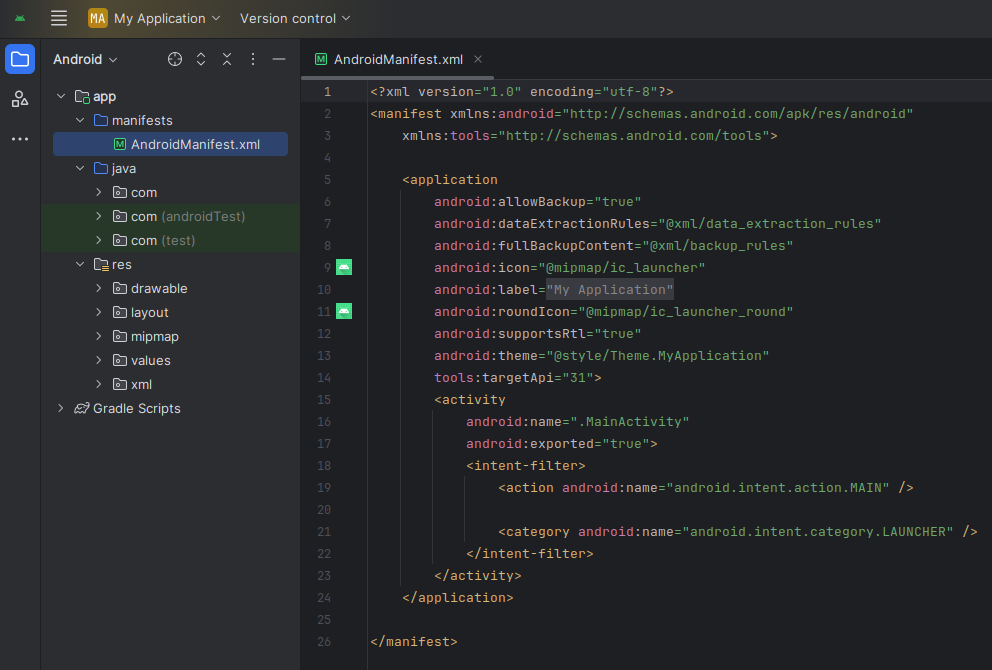This screenshot has width=992, height=670.
Task: Expand the com (test) package
Action: click(99, 240)
